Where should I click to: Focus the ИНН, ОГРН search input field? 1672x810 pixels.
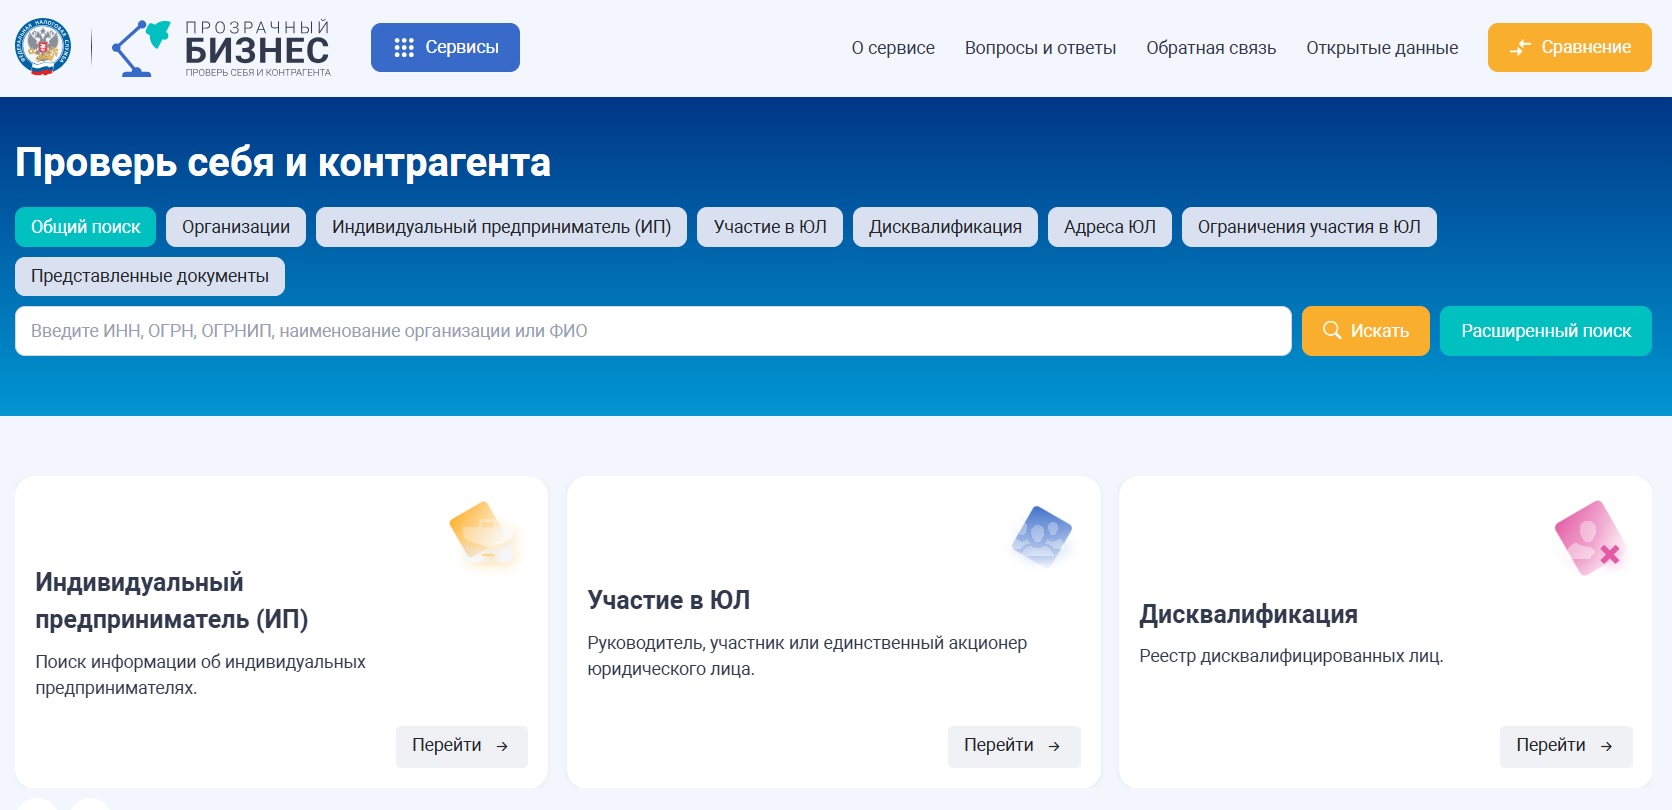pyautogui.click(x=653, y=331)
